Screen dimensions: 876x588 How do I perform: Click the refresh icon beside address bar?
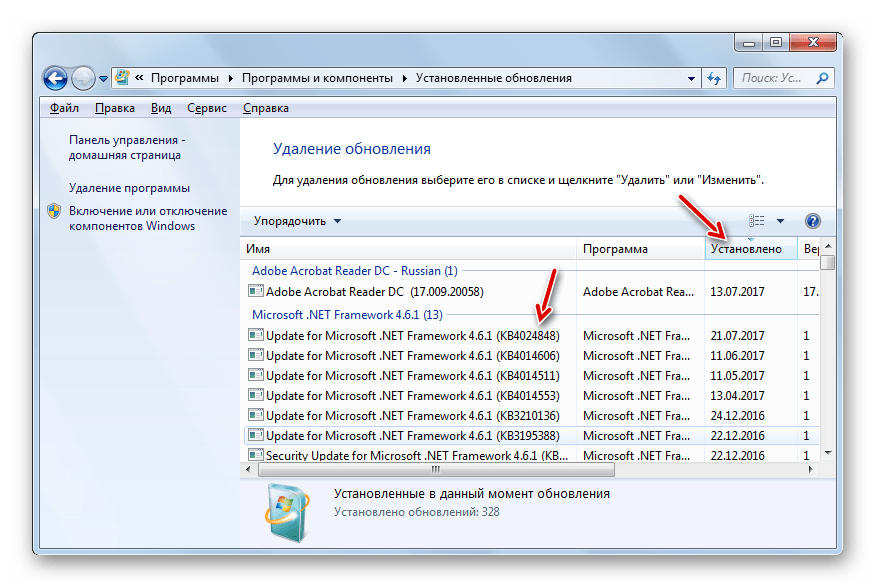pyautogui.click(x=715, y=78)
